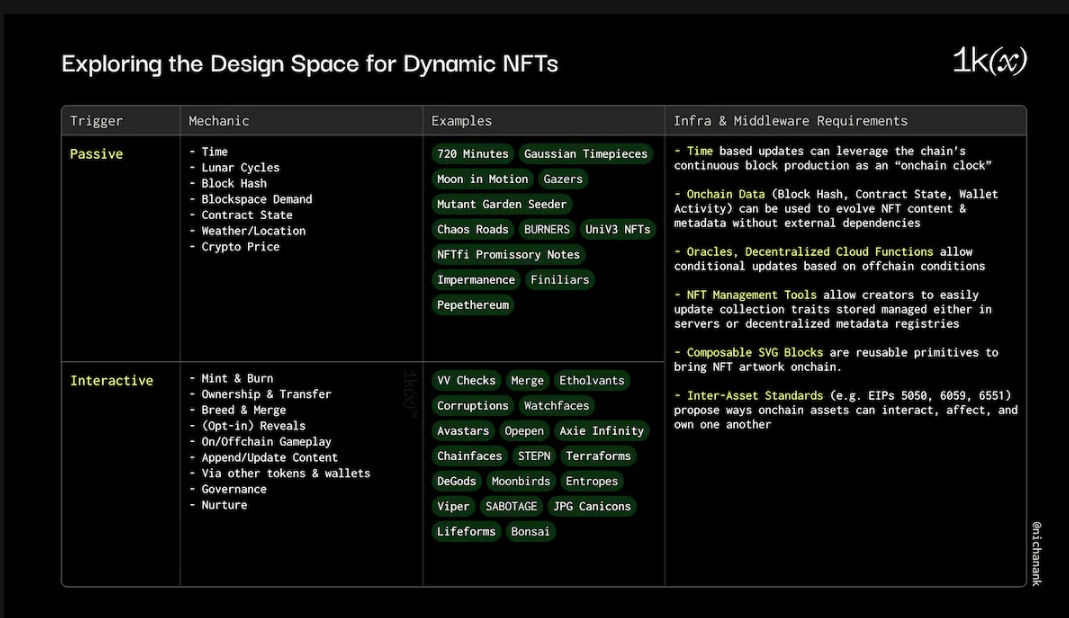Click the Breed & Merge mechanic
1069x618 pixels.
pos(243,410)
